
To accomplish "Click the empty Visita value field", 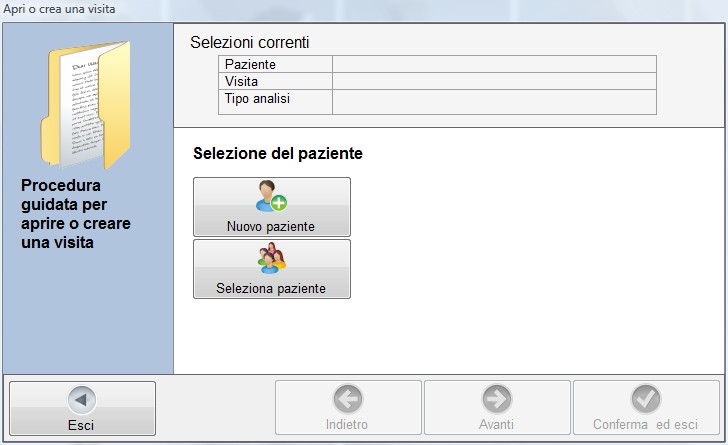I will tap(494, 81).
